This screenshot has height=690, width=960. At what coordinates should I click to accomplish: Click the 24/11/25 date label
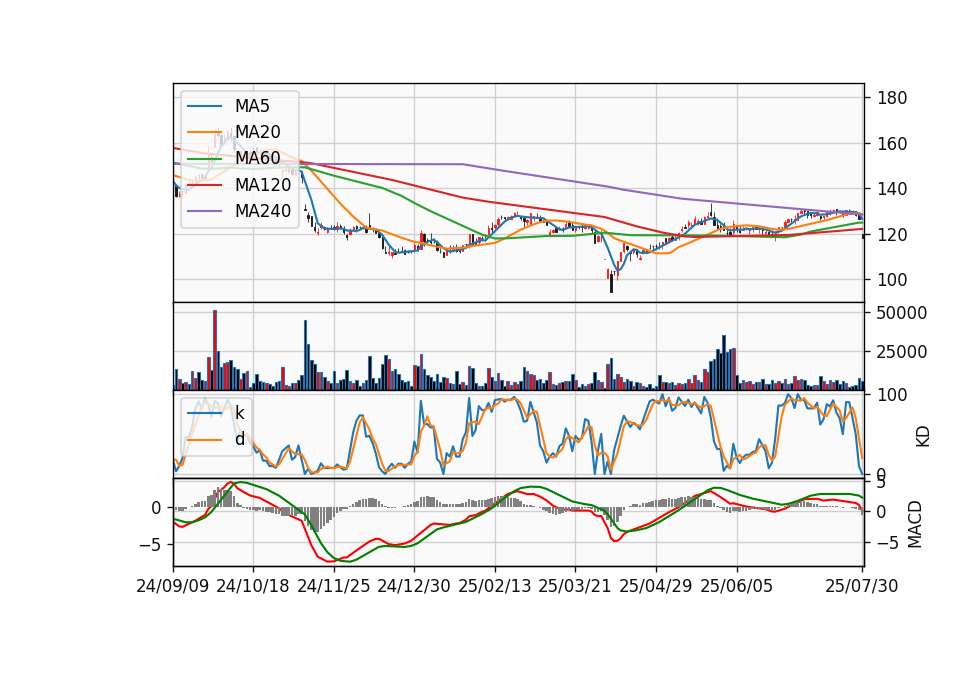334,586
